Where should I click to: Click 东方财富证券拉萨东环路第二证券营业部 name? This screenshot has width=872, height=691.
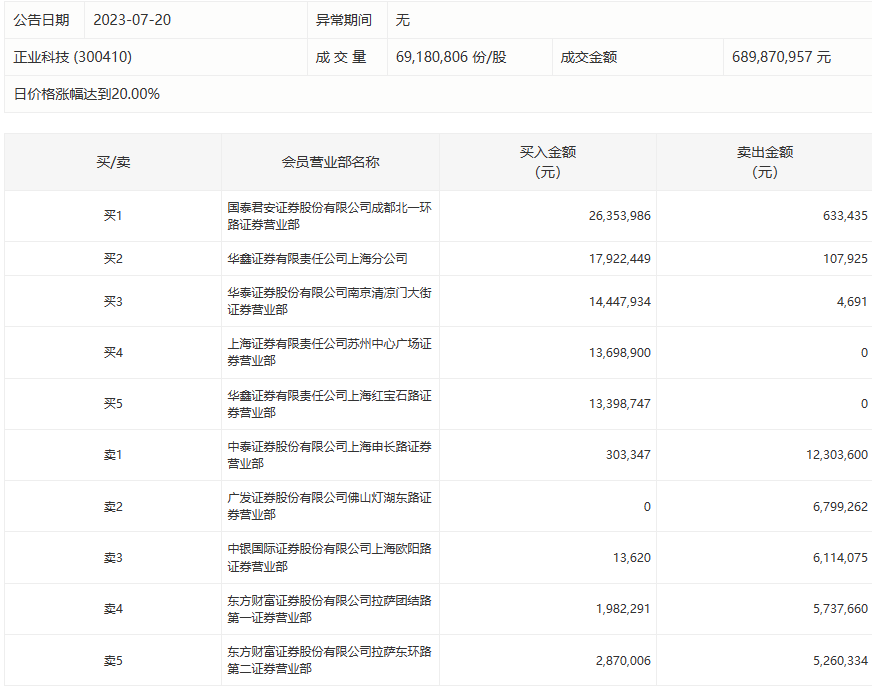[329, 660]
